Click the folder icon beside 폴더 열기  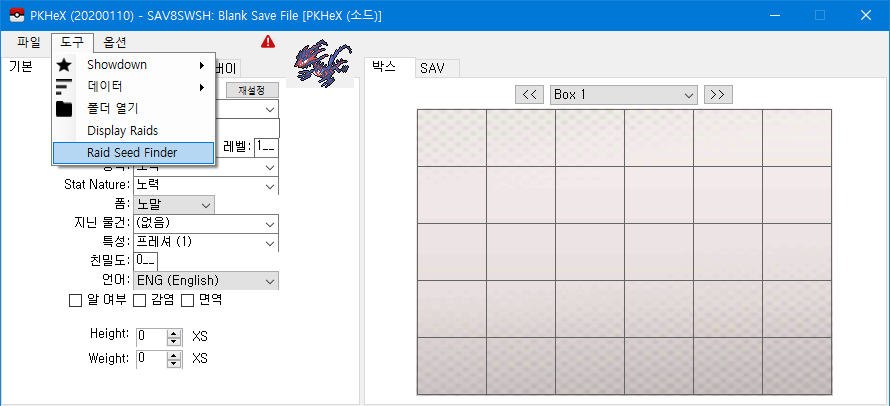click(x=64, y=108)
